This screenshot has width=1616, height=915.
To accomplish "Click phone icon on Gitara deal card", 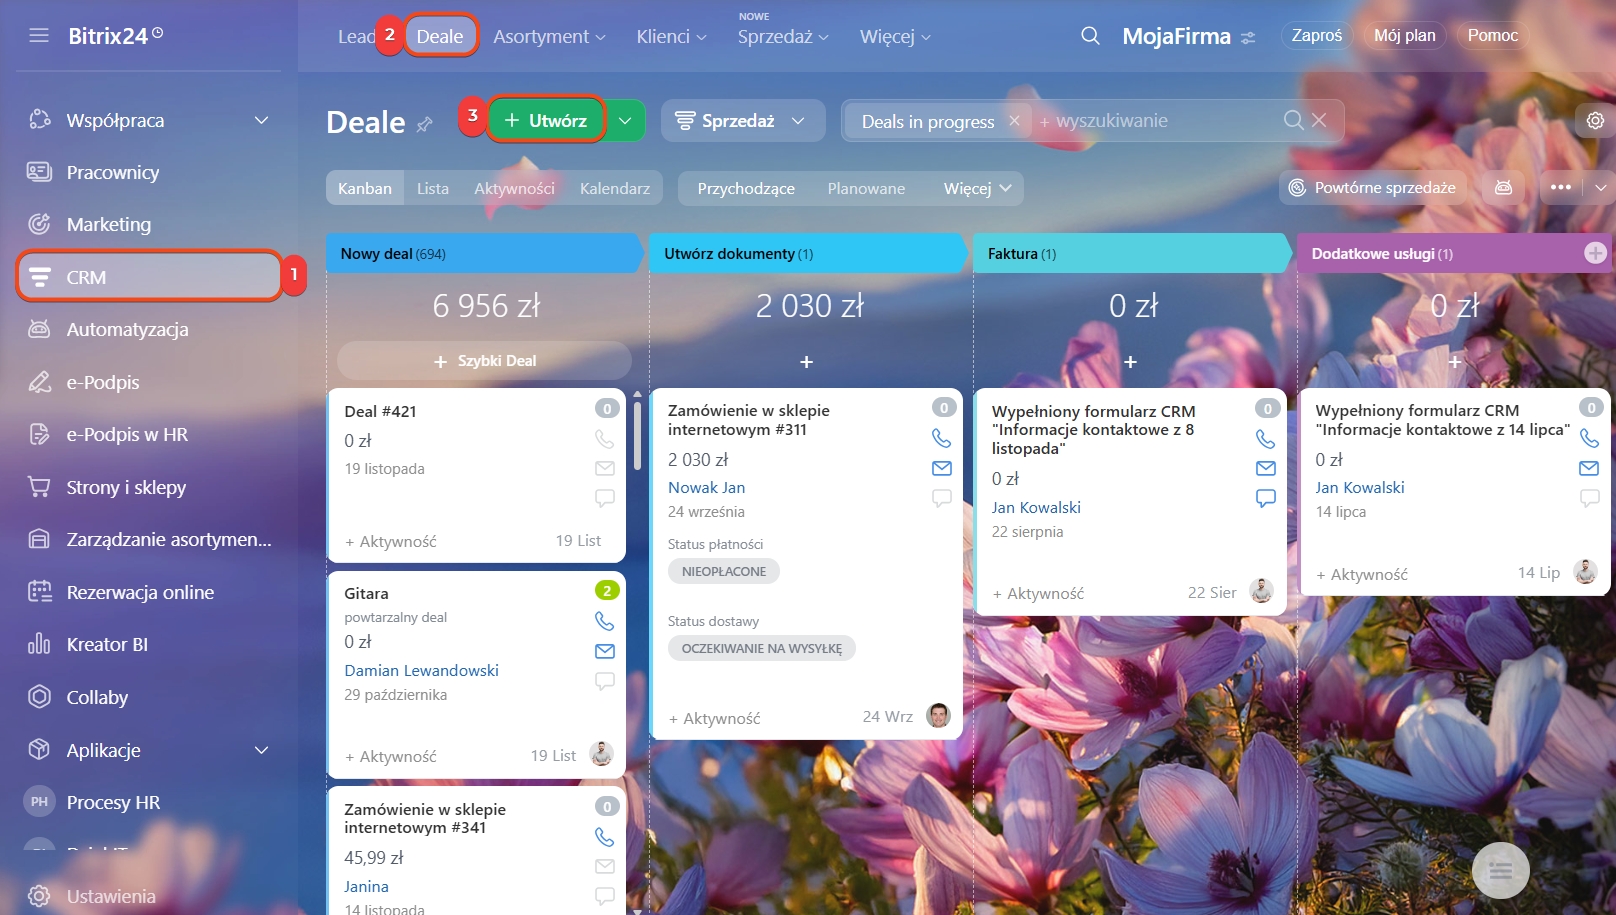I will point(604,621).
